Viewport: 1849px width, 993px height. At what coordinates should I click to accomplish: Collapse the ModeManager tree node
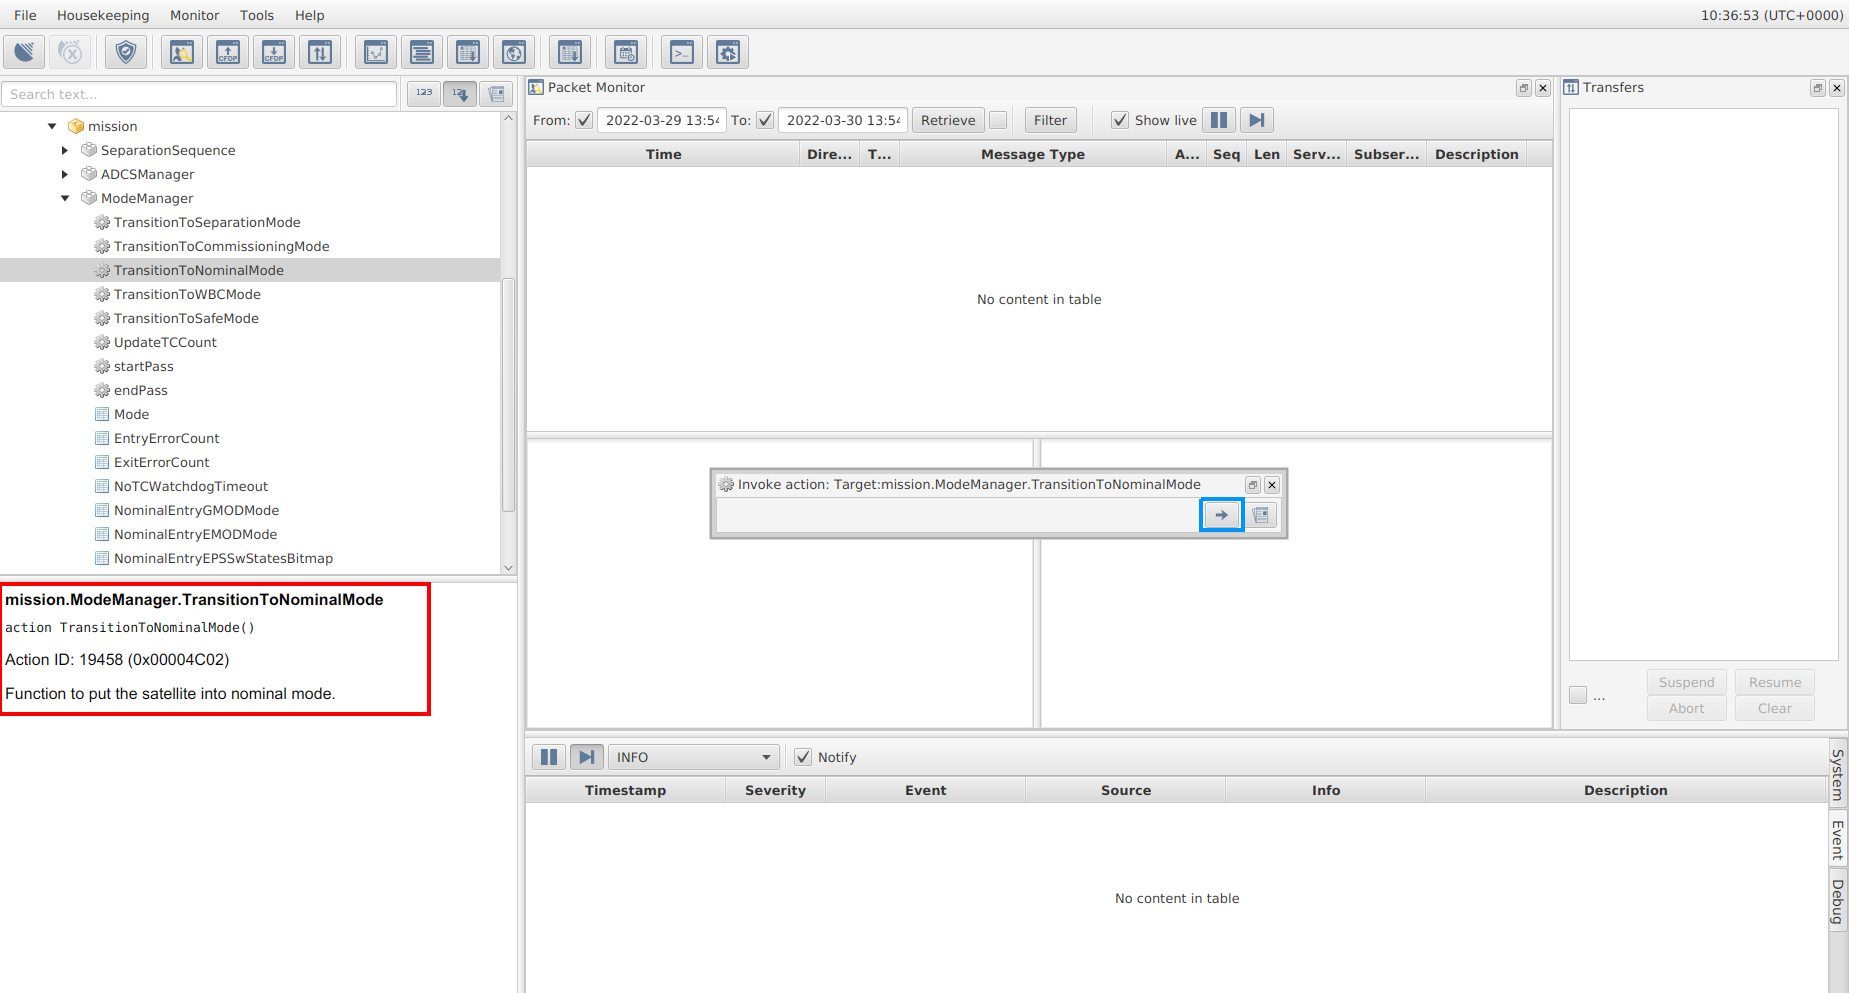coord(65,198)
